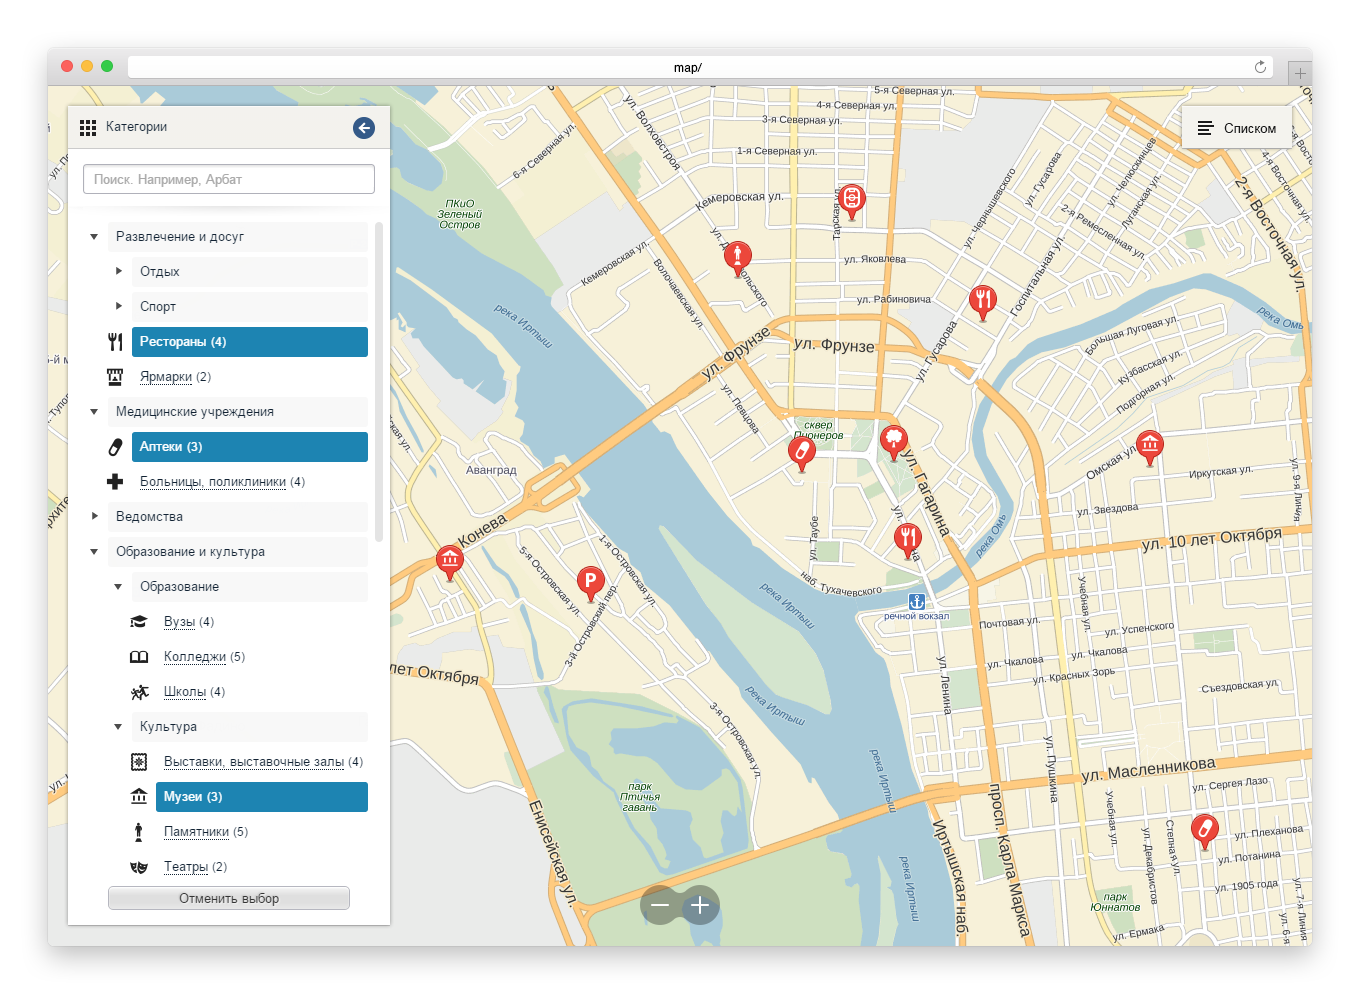The image size is (1360, 994).
Task: Click the pill icon beside Аптеки
Action: point(115,447)
